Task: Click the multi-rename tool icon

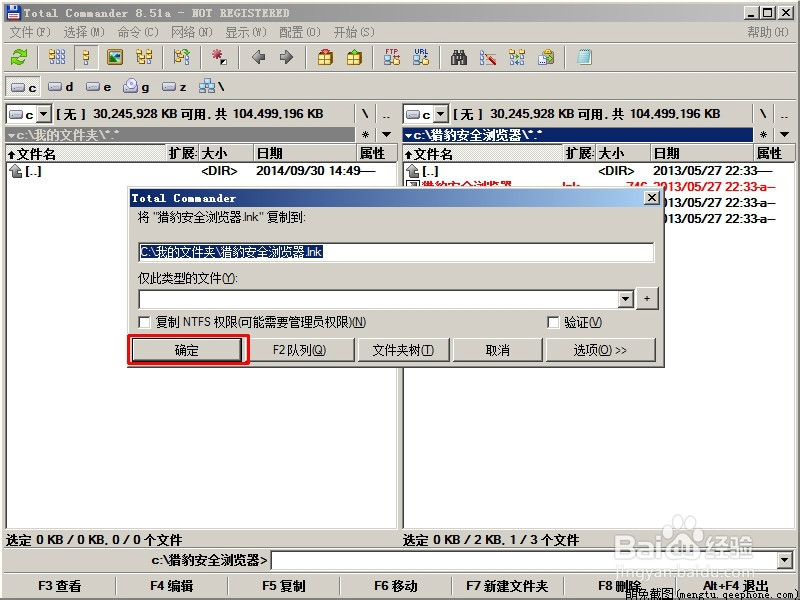Action: click(x=488, y=57)
